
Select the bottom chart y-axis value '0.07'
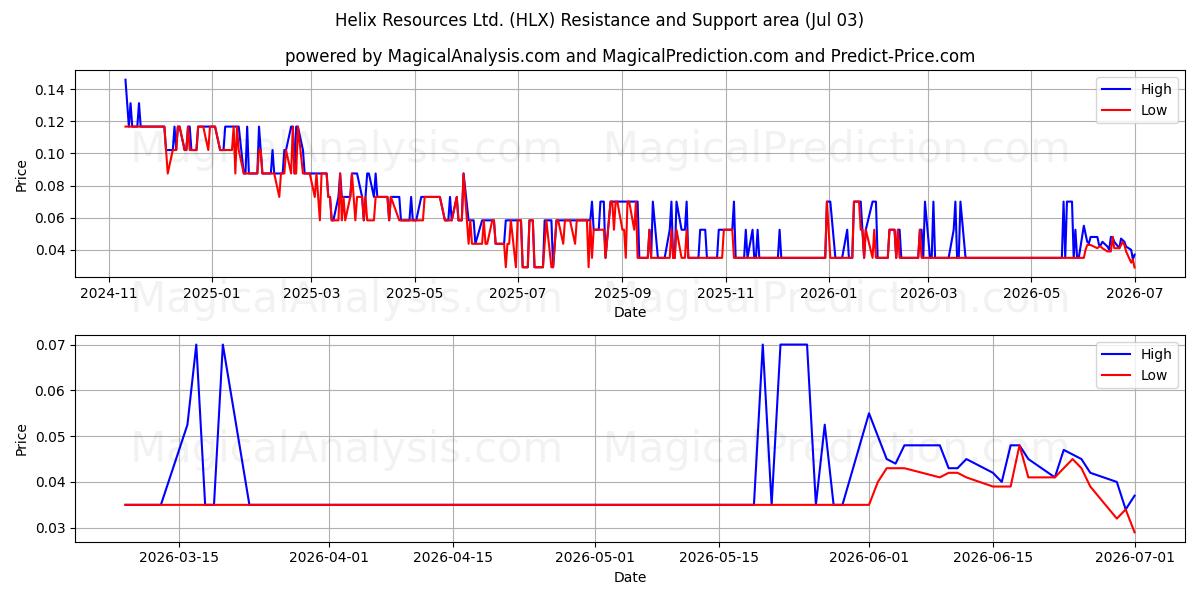[x=51, y=345]
